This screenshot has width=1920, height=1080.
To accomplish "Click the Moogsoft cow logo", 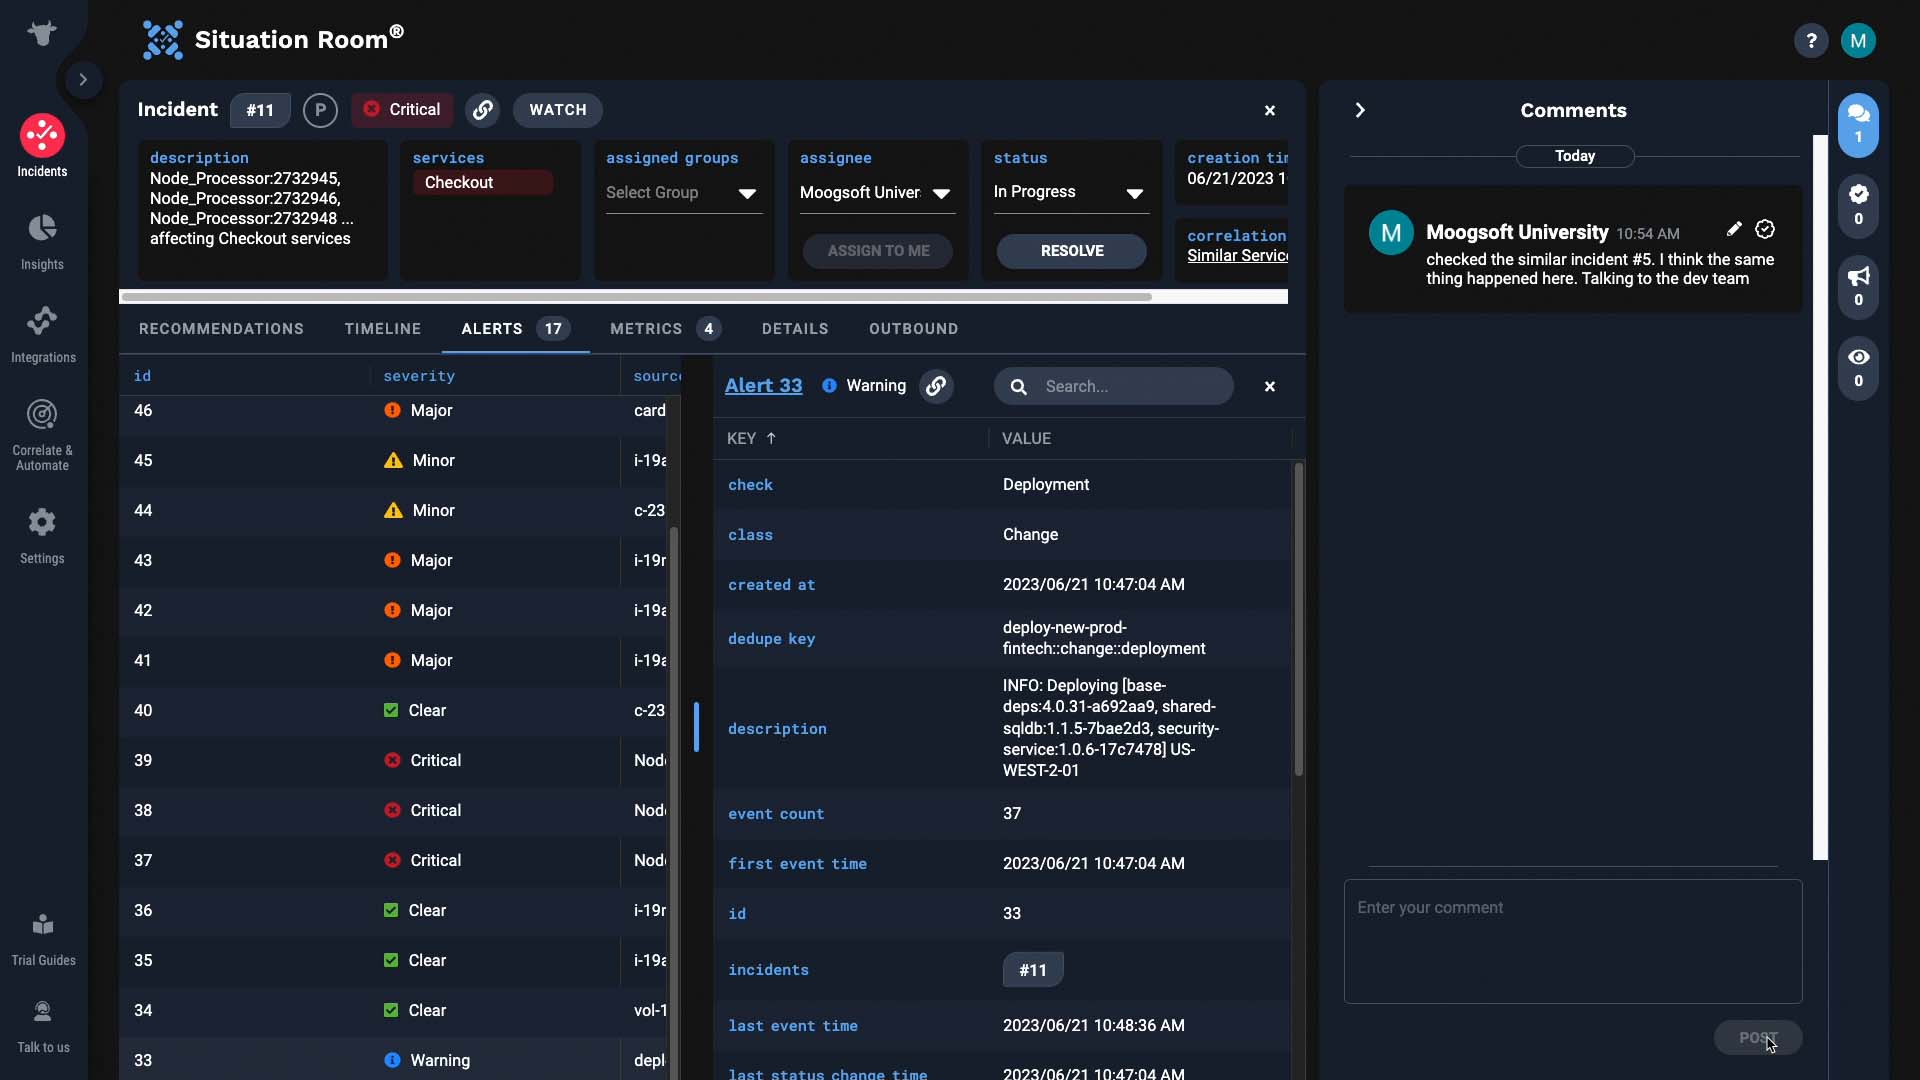I will 42,33.
